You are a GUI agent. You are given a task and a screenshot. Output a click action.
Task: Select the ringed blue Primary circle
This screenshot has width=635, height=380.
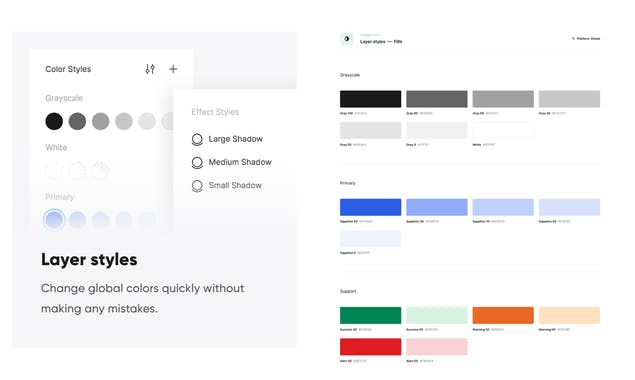(x=54, y=220)
